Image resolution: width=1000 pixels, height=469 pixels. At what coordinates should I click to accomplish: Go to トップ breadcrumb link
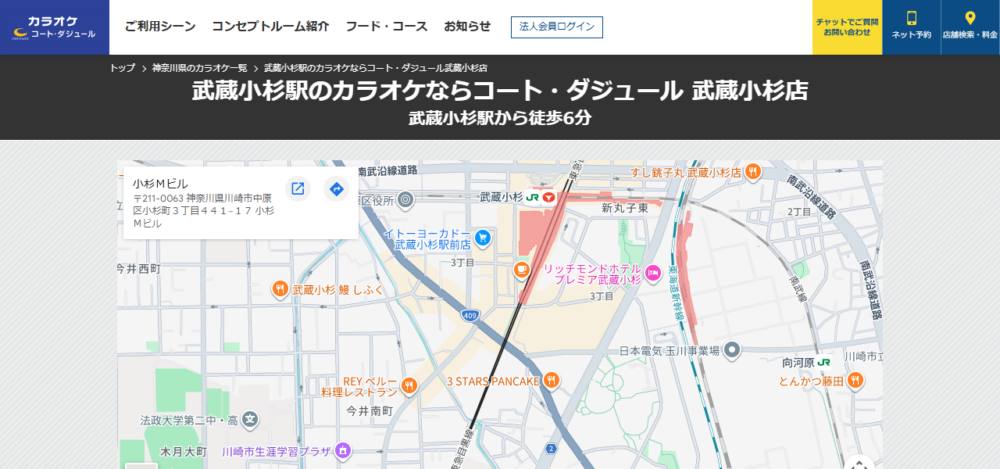pos(122,68)
